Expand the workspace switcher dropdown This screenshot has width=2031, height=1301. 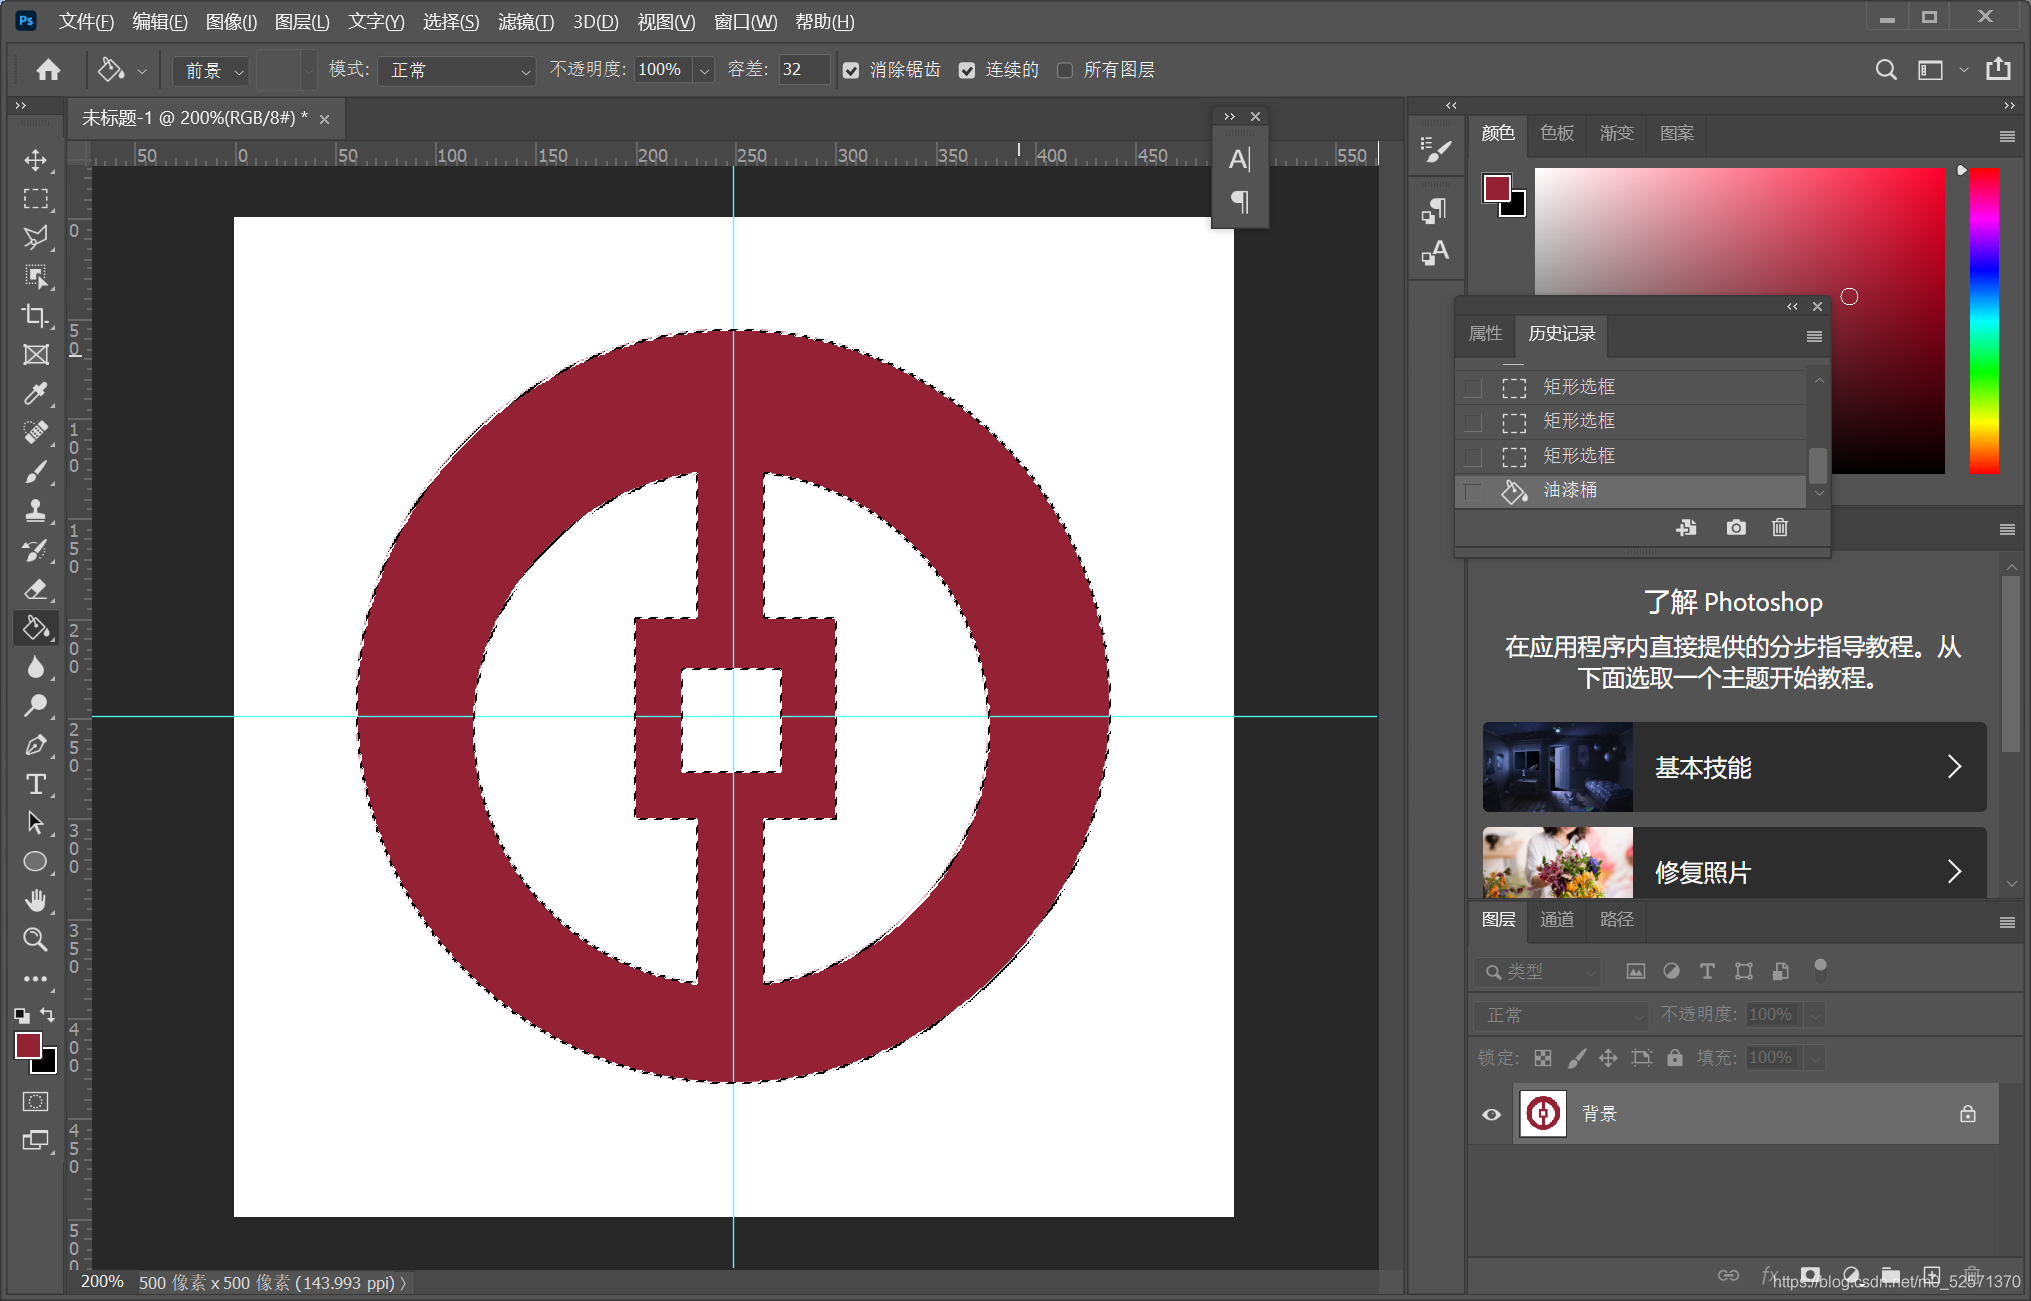[1963, 70]
